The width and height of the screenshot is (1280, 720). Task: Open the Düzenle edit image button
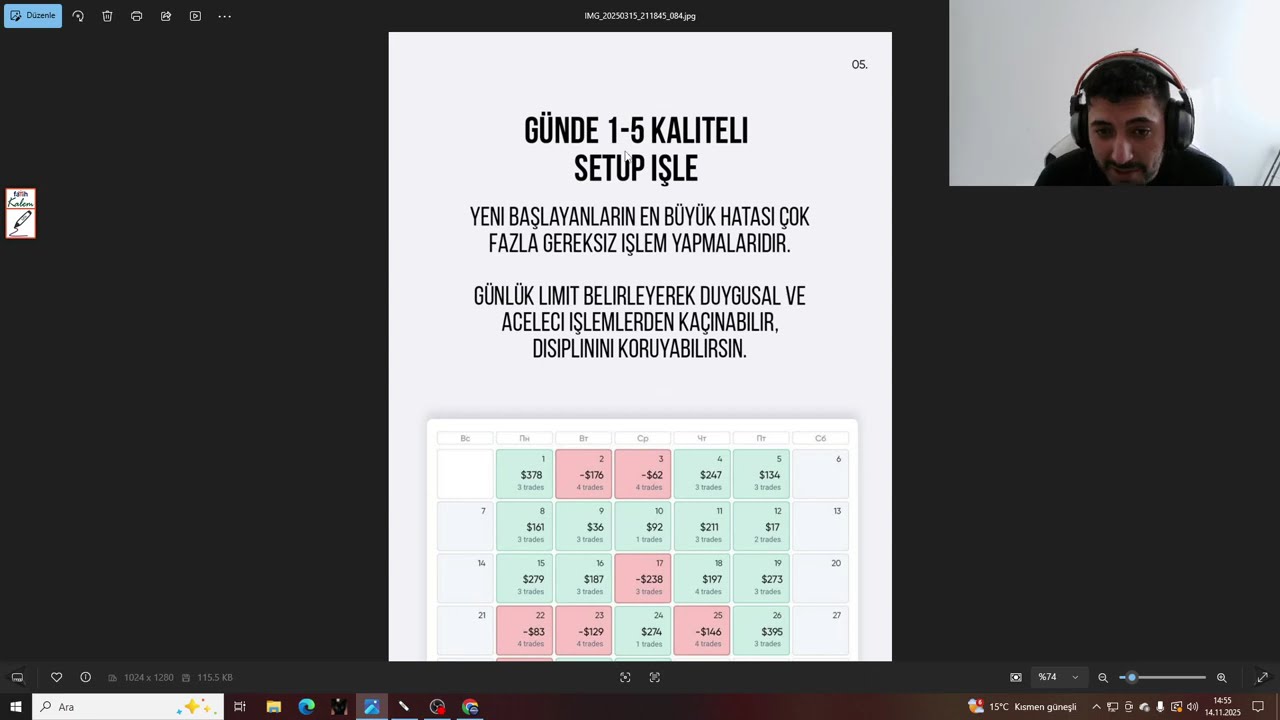tap(33, 16)
